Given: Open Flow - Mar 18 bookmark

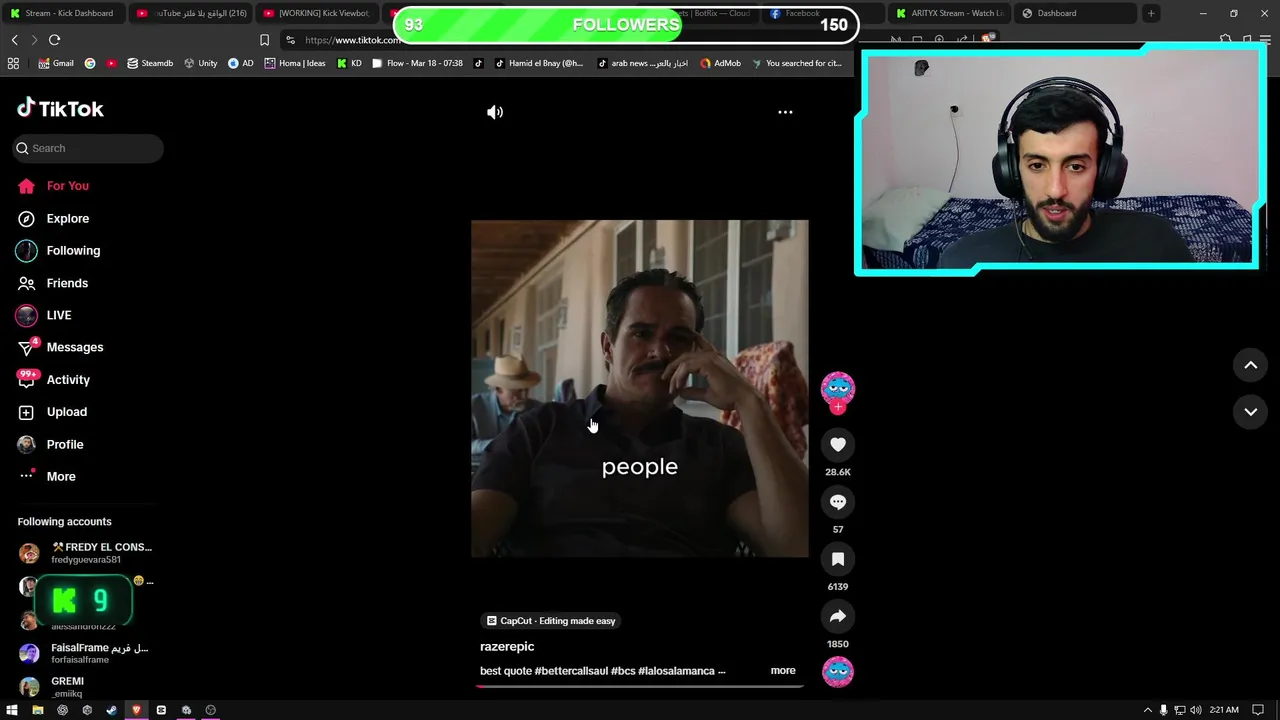Looking at the screenshot, I should click(417, 63).
